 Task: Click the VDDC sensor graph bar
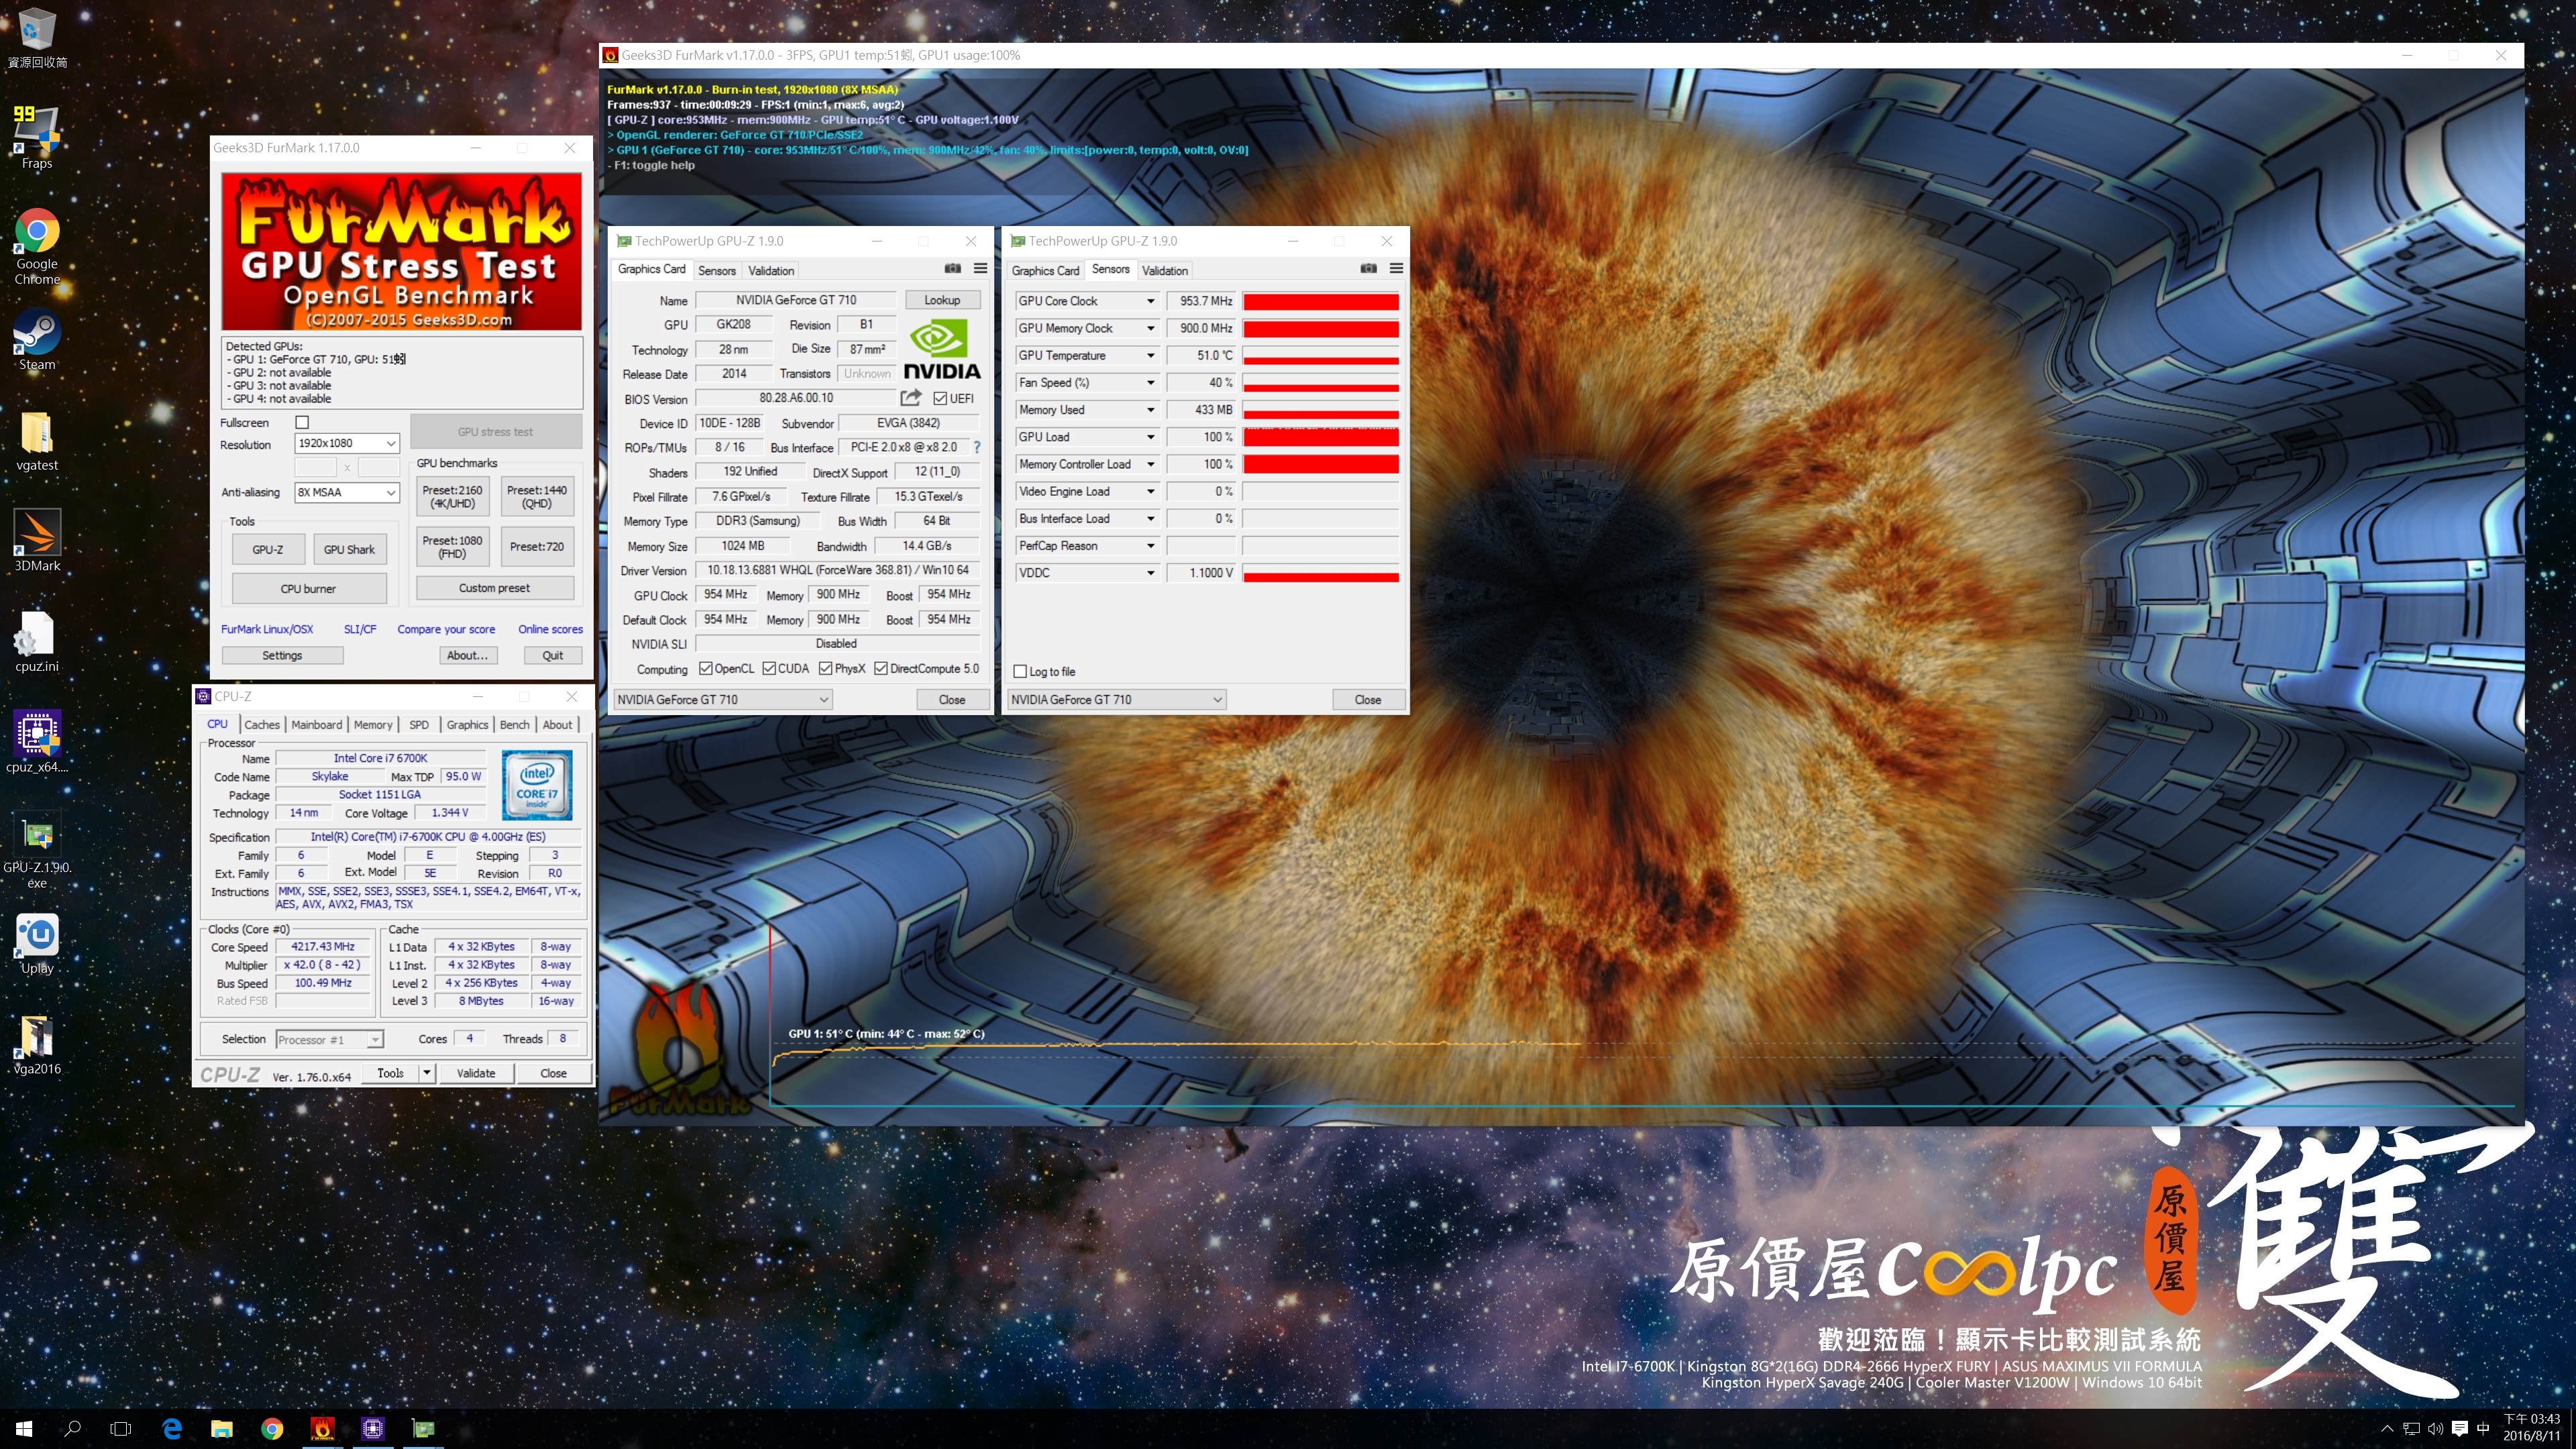click(x=1320, y=573)
